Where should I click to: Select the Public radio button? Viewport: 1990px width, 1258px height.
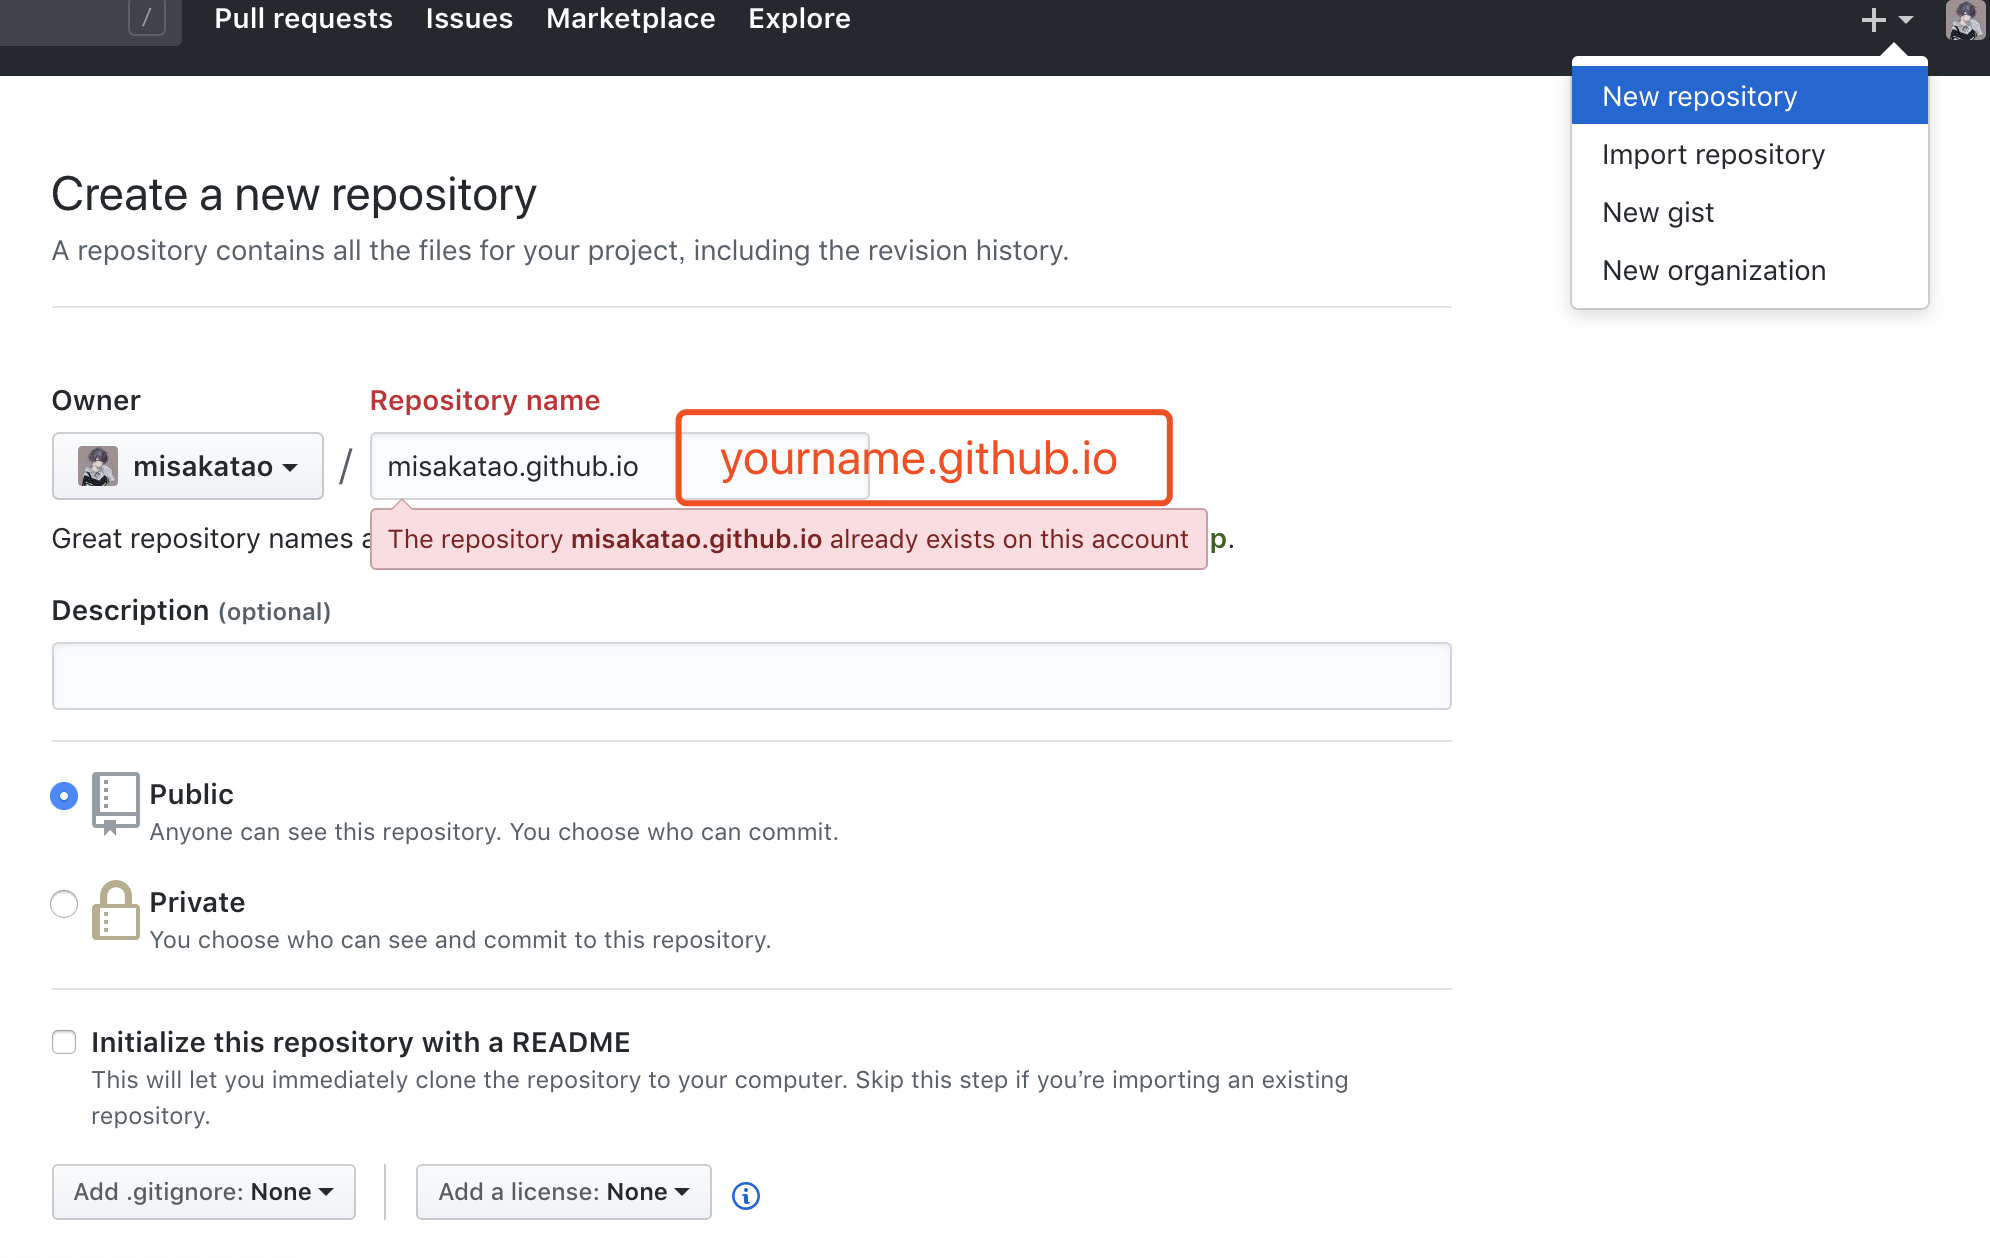(x=64, y=796)
